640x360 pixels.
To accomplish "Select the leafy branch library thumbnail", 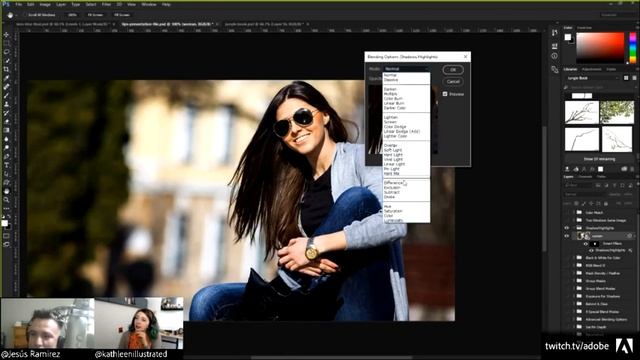I will [x=616, y=112].
